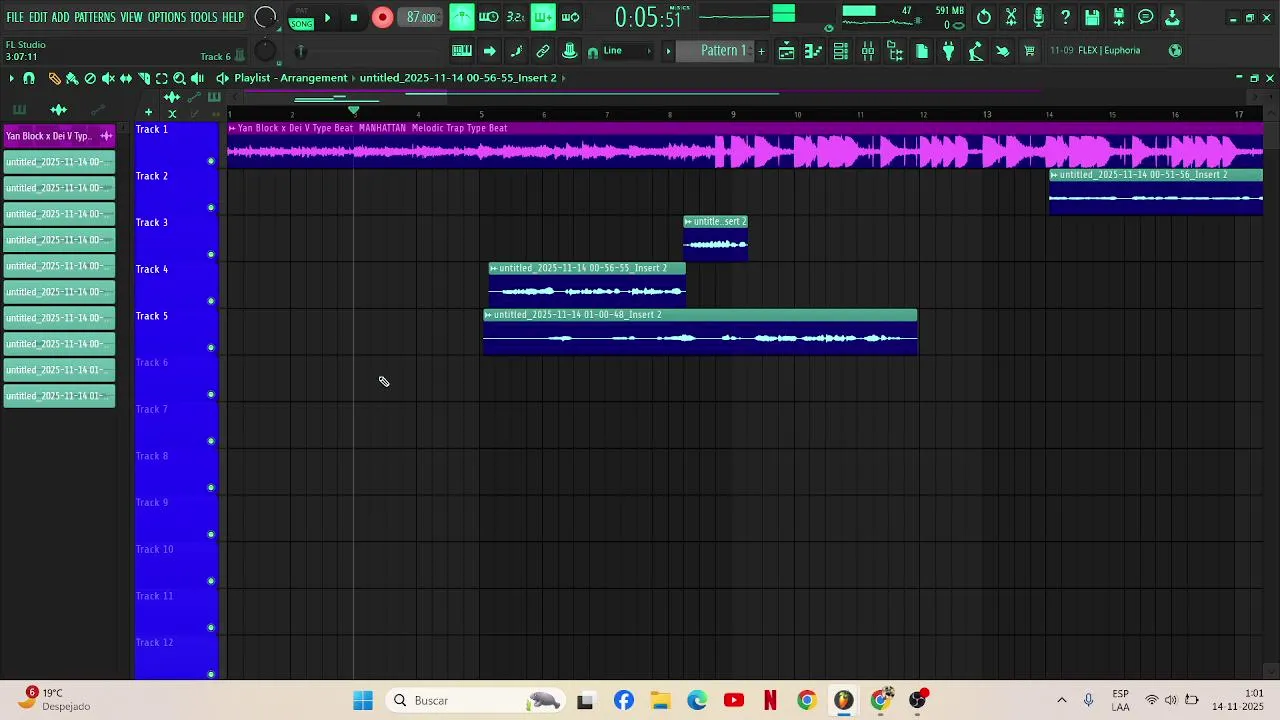Open the help question mark icon
Screen dimensions: 1280x720
[1065, 17]
